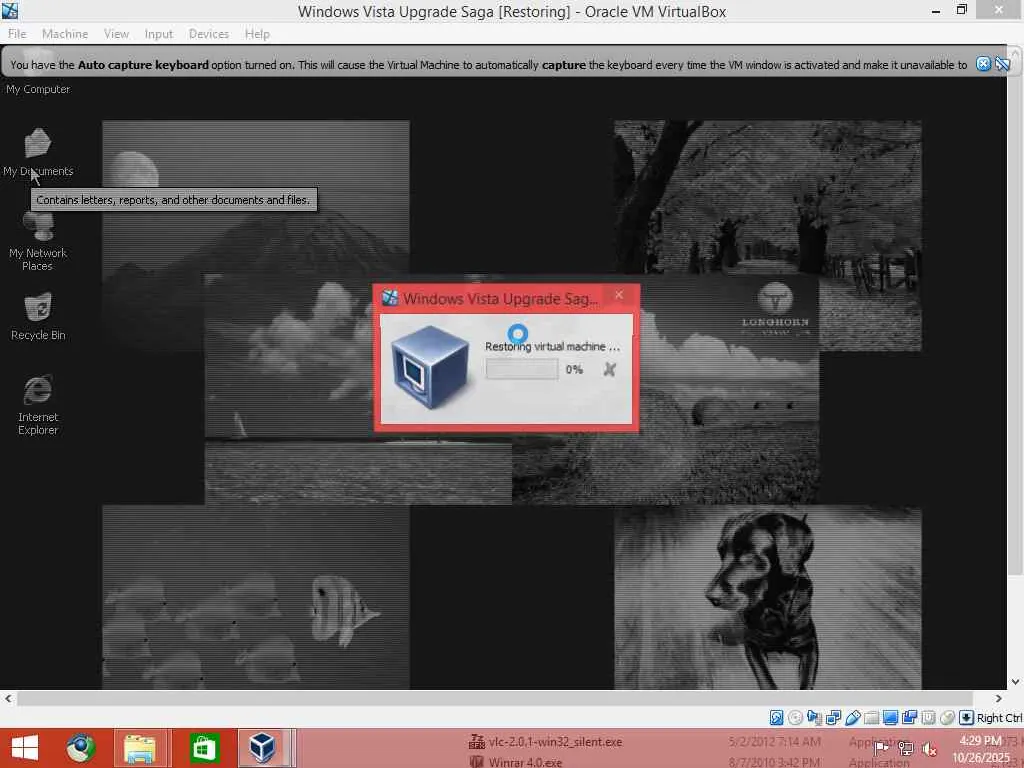Open the Input menu

pos(159,34)
